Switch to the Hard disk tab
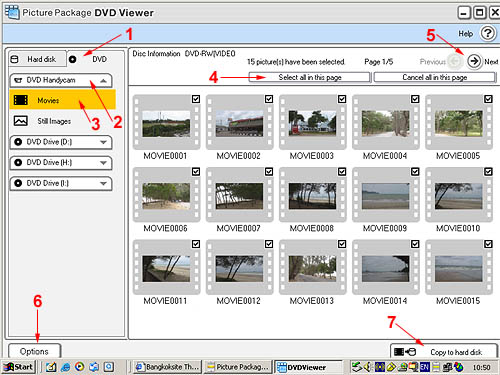Screen dimensions: 500x375 tap(37, 59)
